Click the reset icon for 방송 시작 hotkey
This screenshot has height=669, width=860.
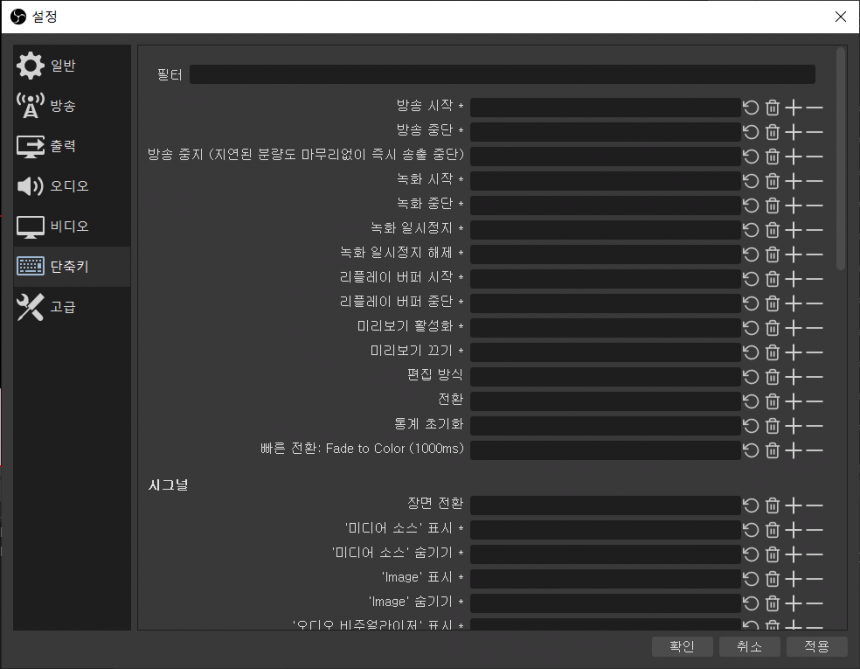tap(751, 107)
